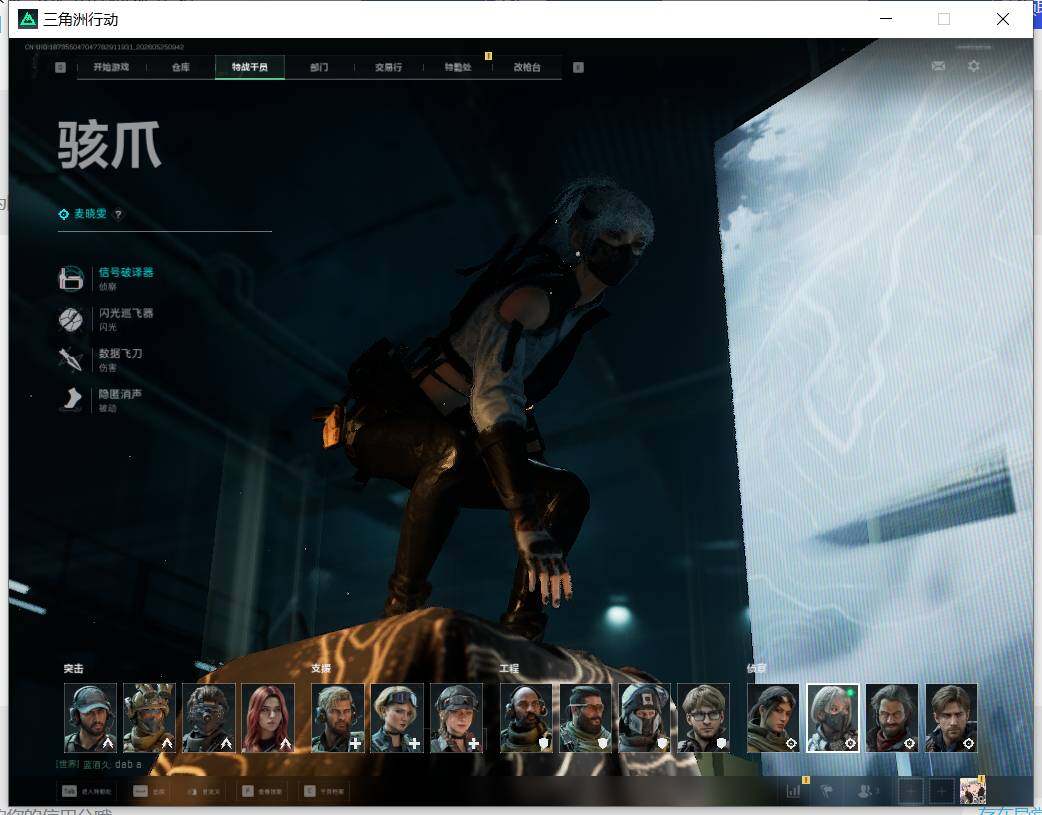Select the bearded 支援 operator with headset
Image resolution: width=1042 pixels, height=815 pixels.
338,718
